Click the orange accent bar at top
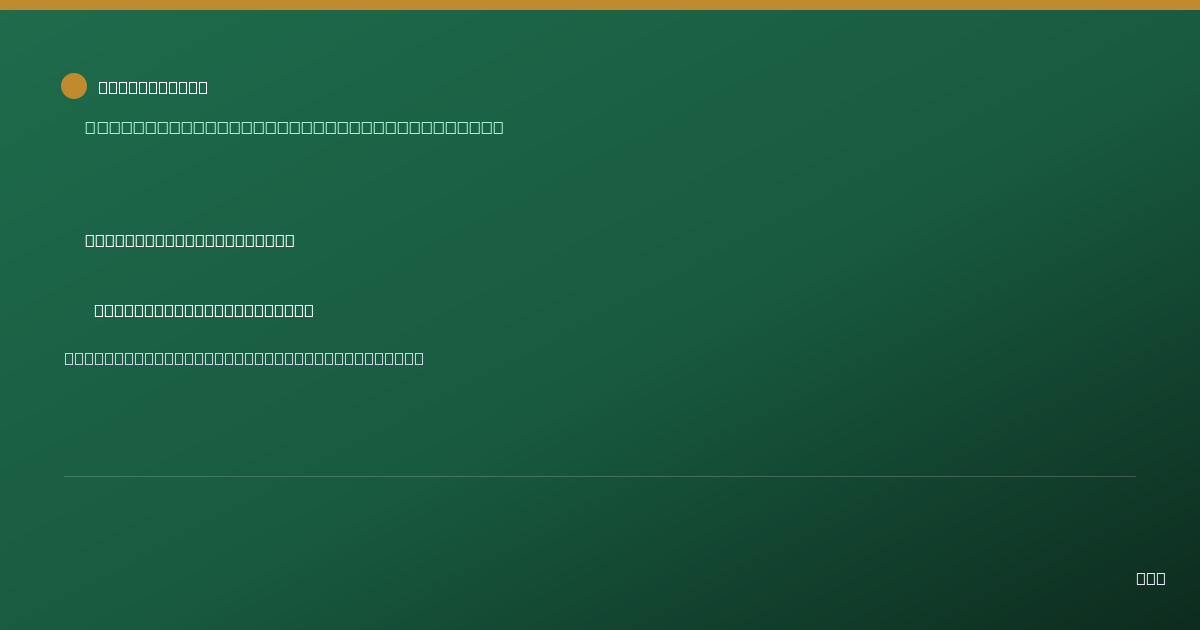The image size is (1200, 630). tap(600, 5)
